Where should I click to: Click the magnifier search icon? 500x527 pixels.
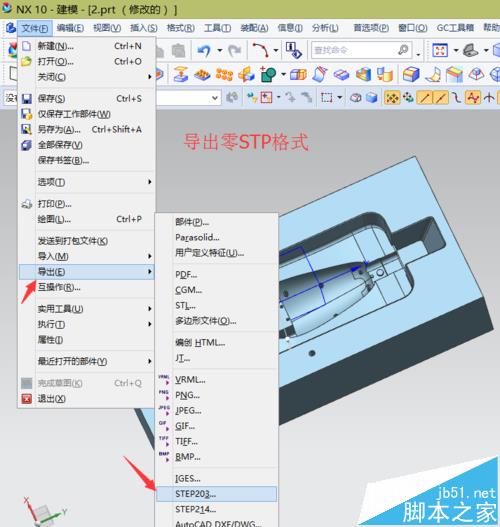click(x=403, y=50)
